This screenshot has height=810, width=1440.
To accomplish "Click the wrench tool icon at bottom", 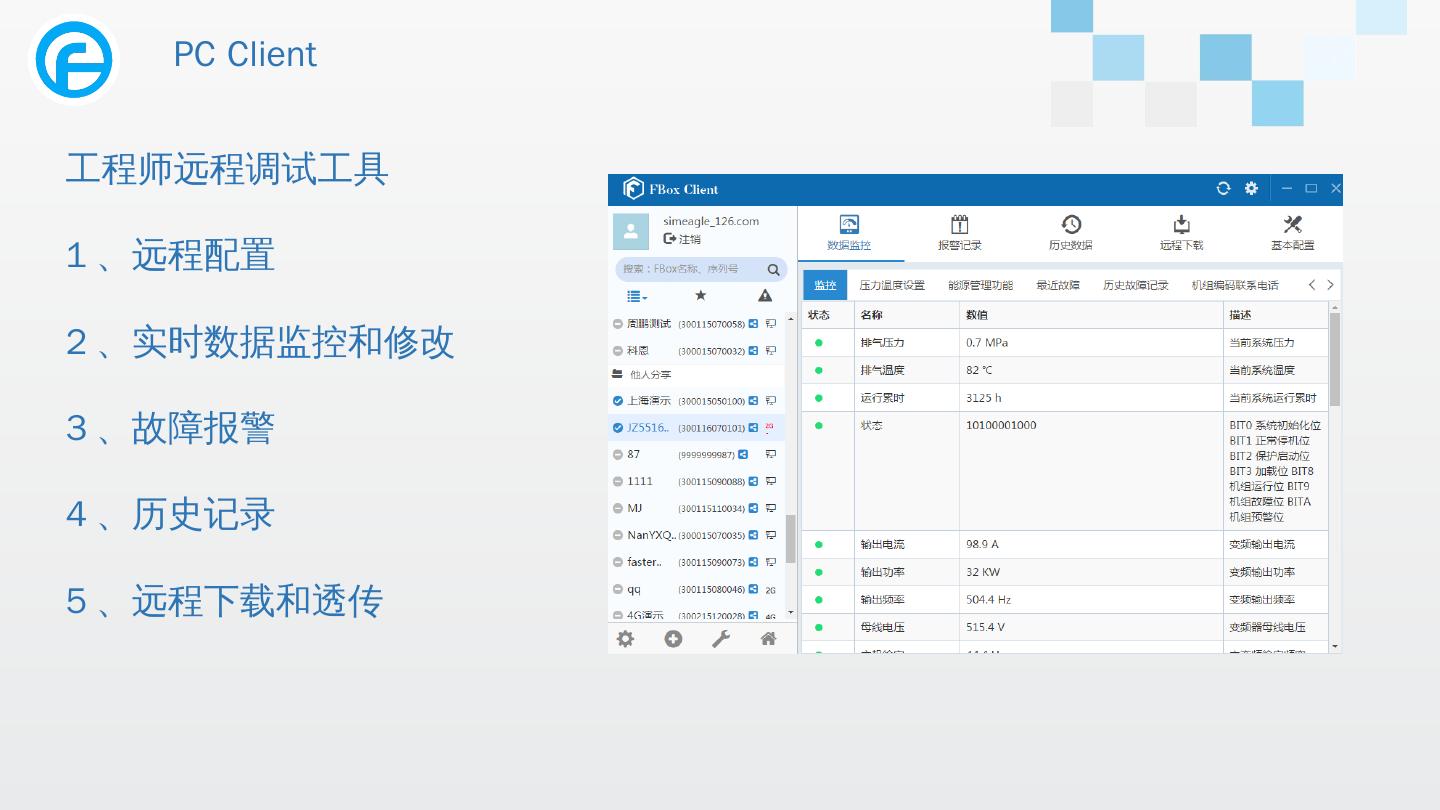I will [x=720, y=639].
